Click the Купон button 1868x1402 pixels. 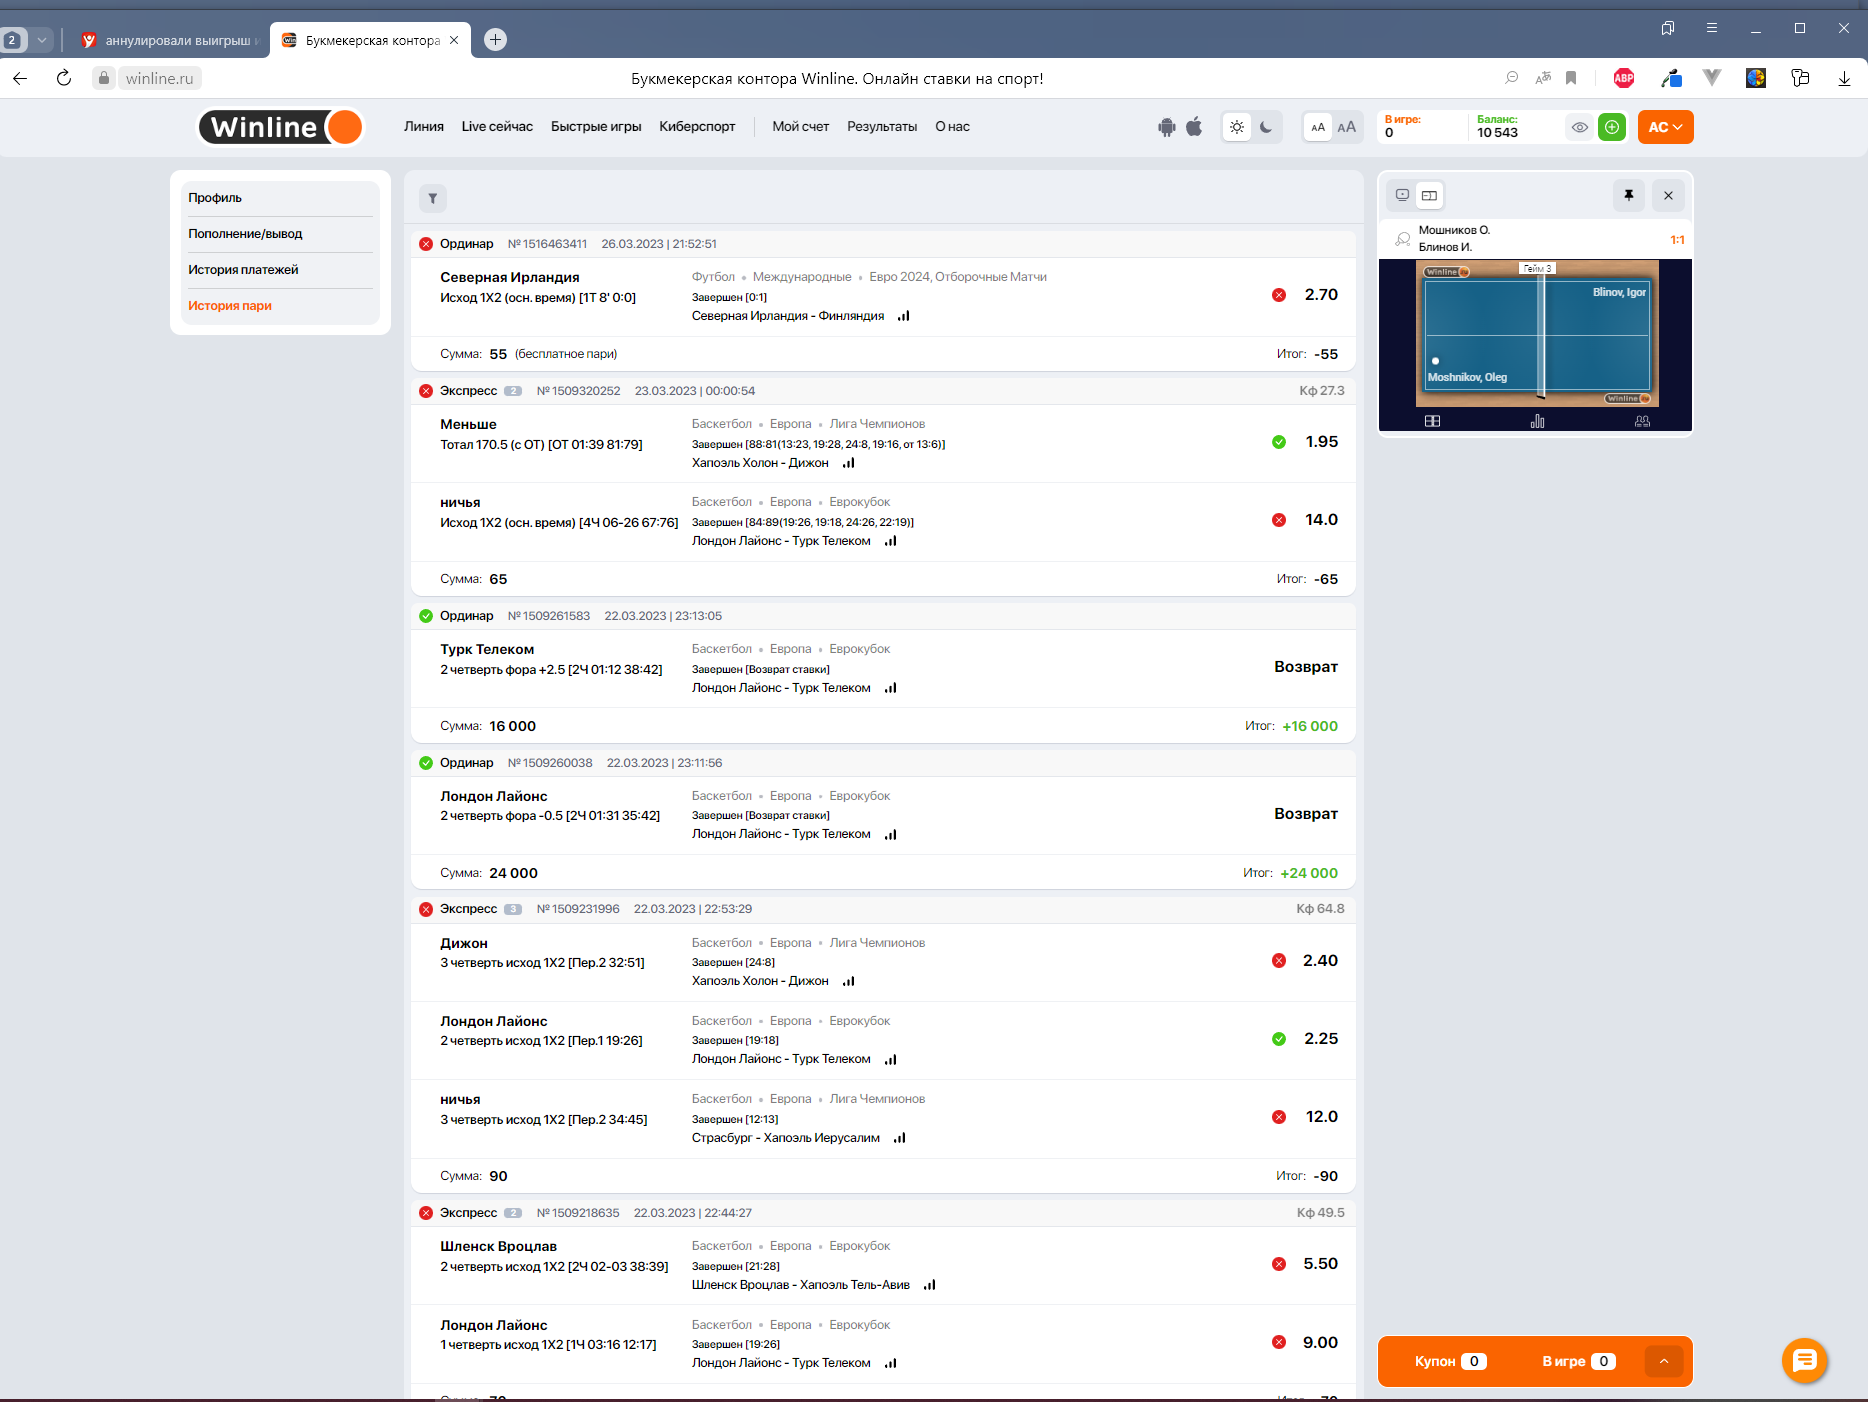click(1449, 1361)
